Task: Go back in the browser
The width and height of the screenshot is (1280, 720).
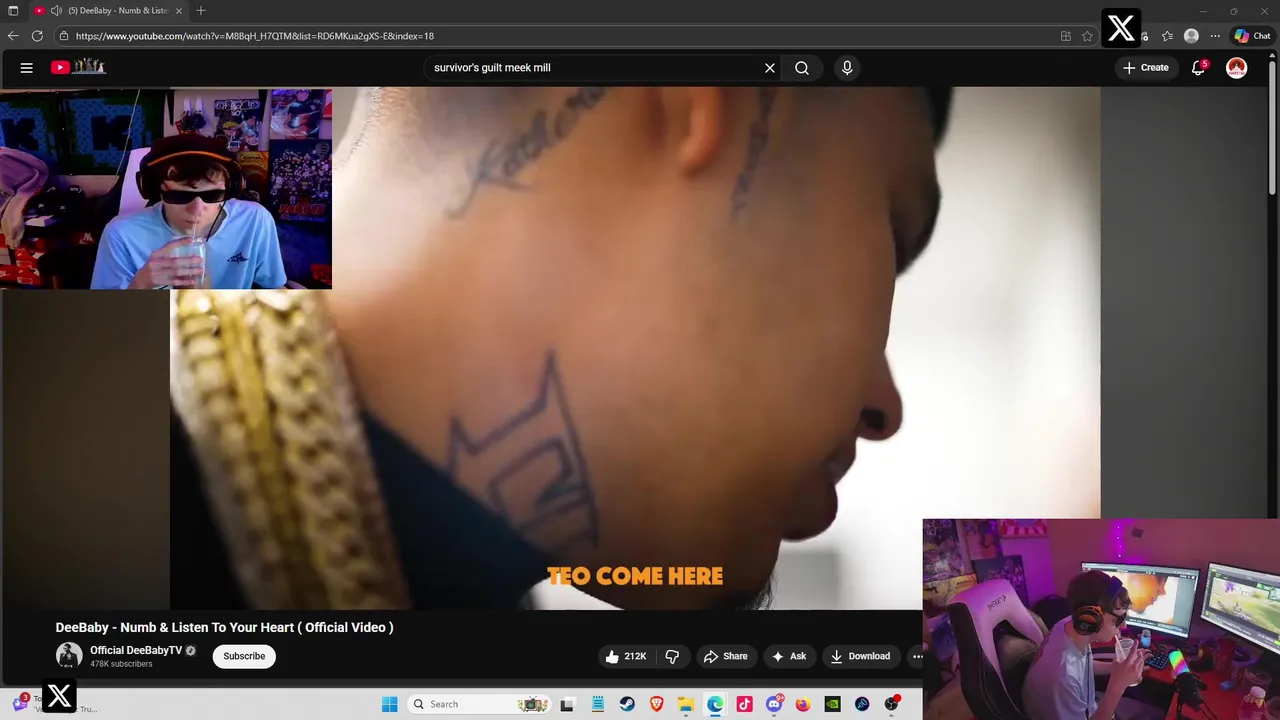Action: [13, 36]
